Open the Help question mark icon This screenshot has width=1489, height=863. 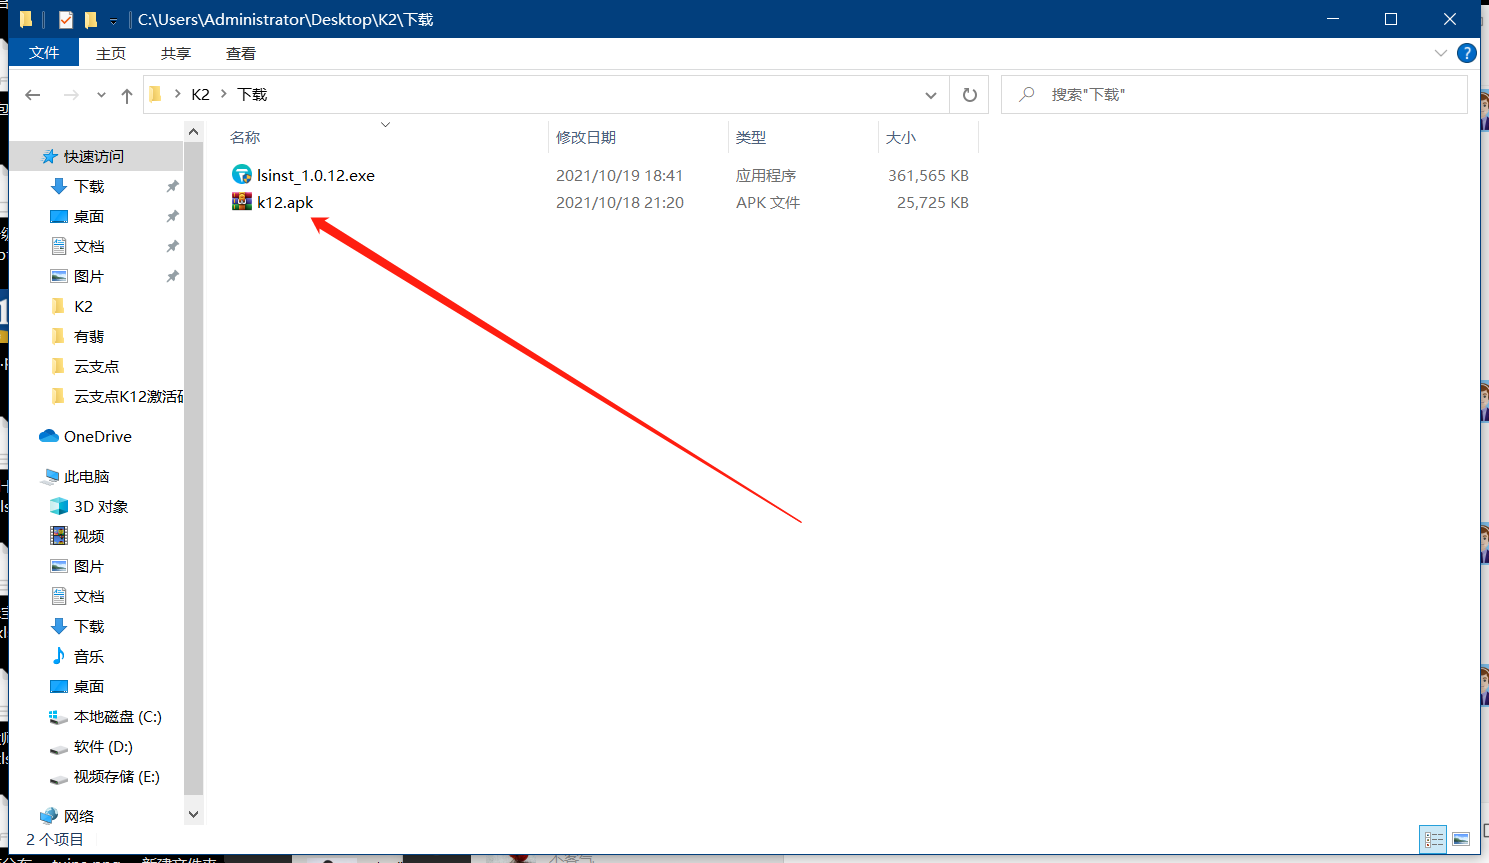(1467, 54)
